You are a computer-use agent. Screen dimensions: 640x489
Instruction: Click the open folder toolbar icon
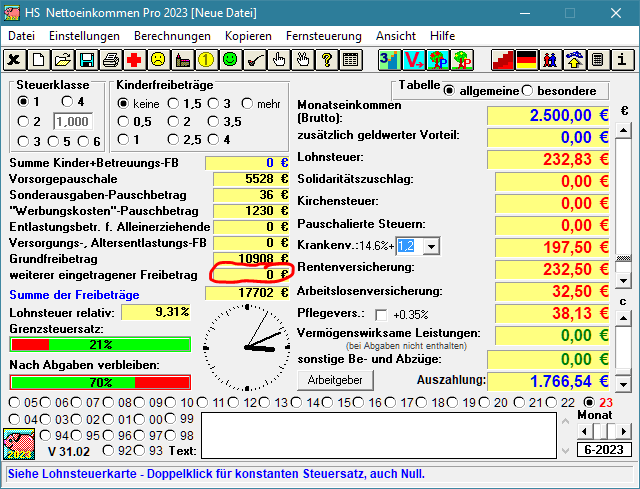[x=63, y=60]
